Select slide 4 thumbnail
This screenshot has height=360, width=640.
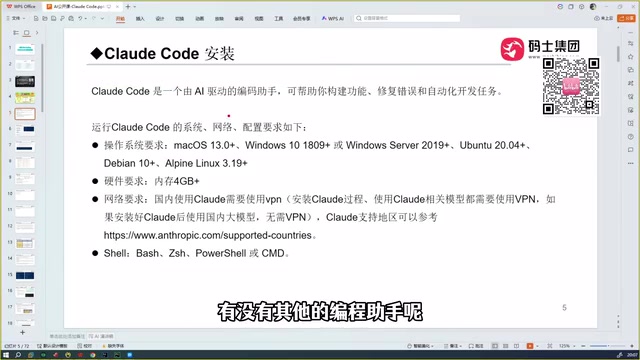click(x=25, y=98)
